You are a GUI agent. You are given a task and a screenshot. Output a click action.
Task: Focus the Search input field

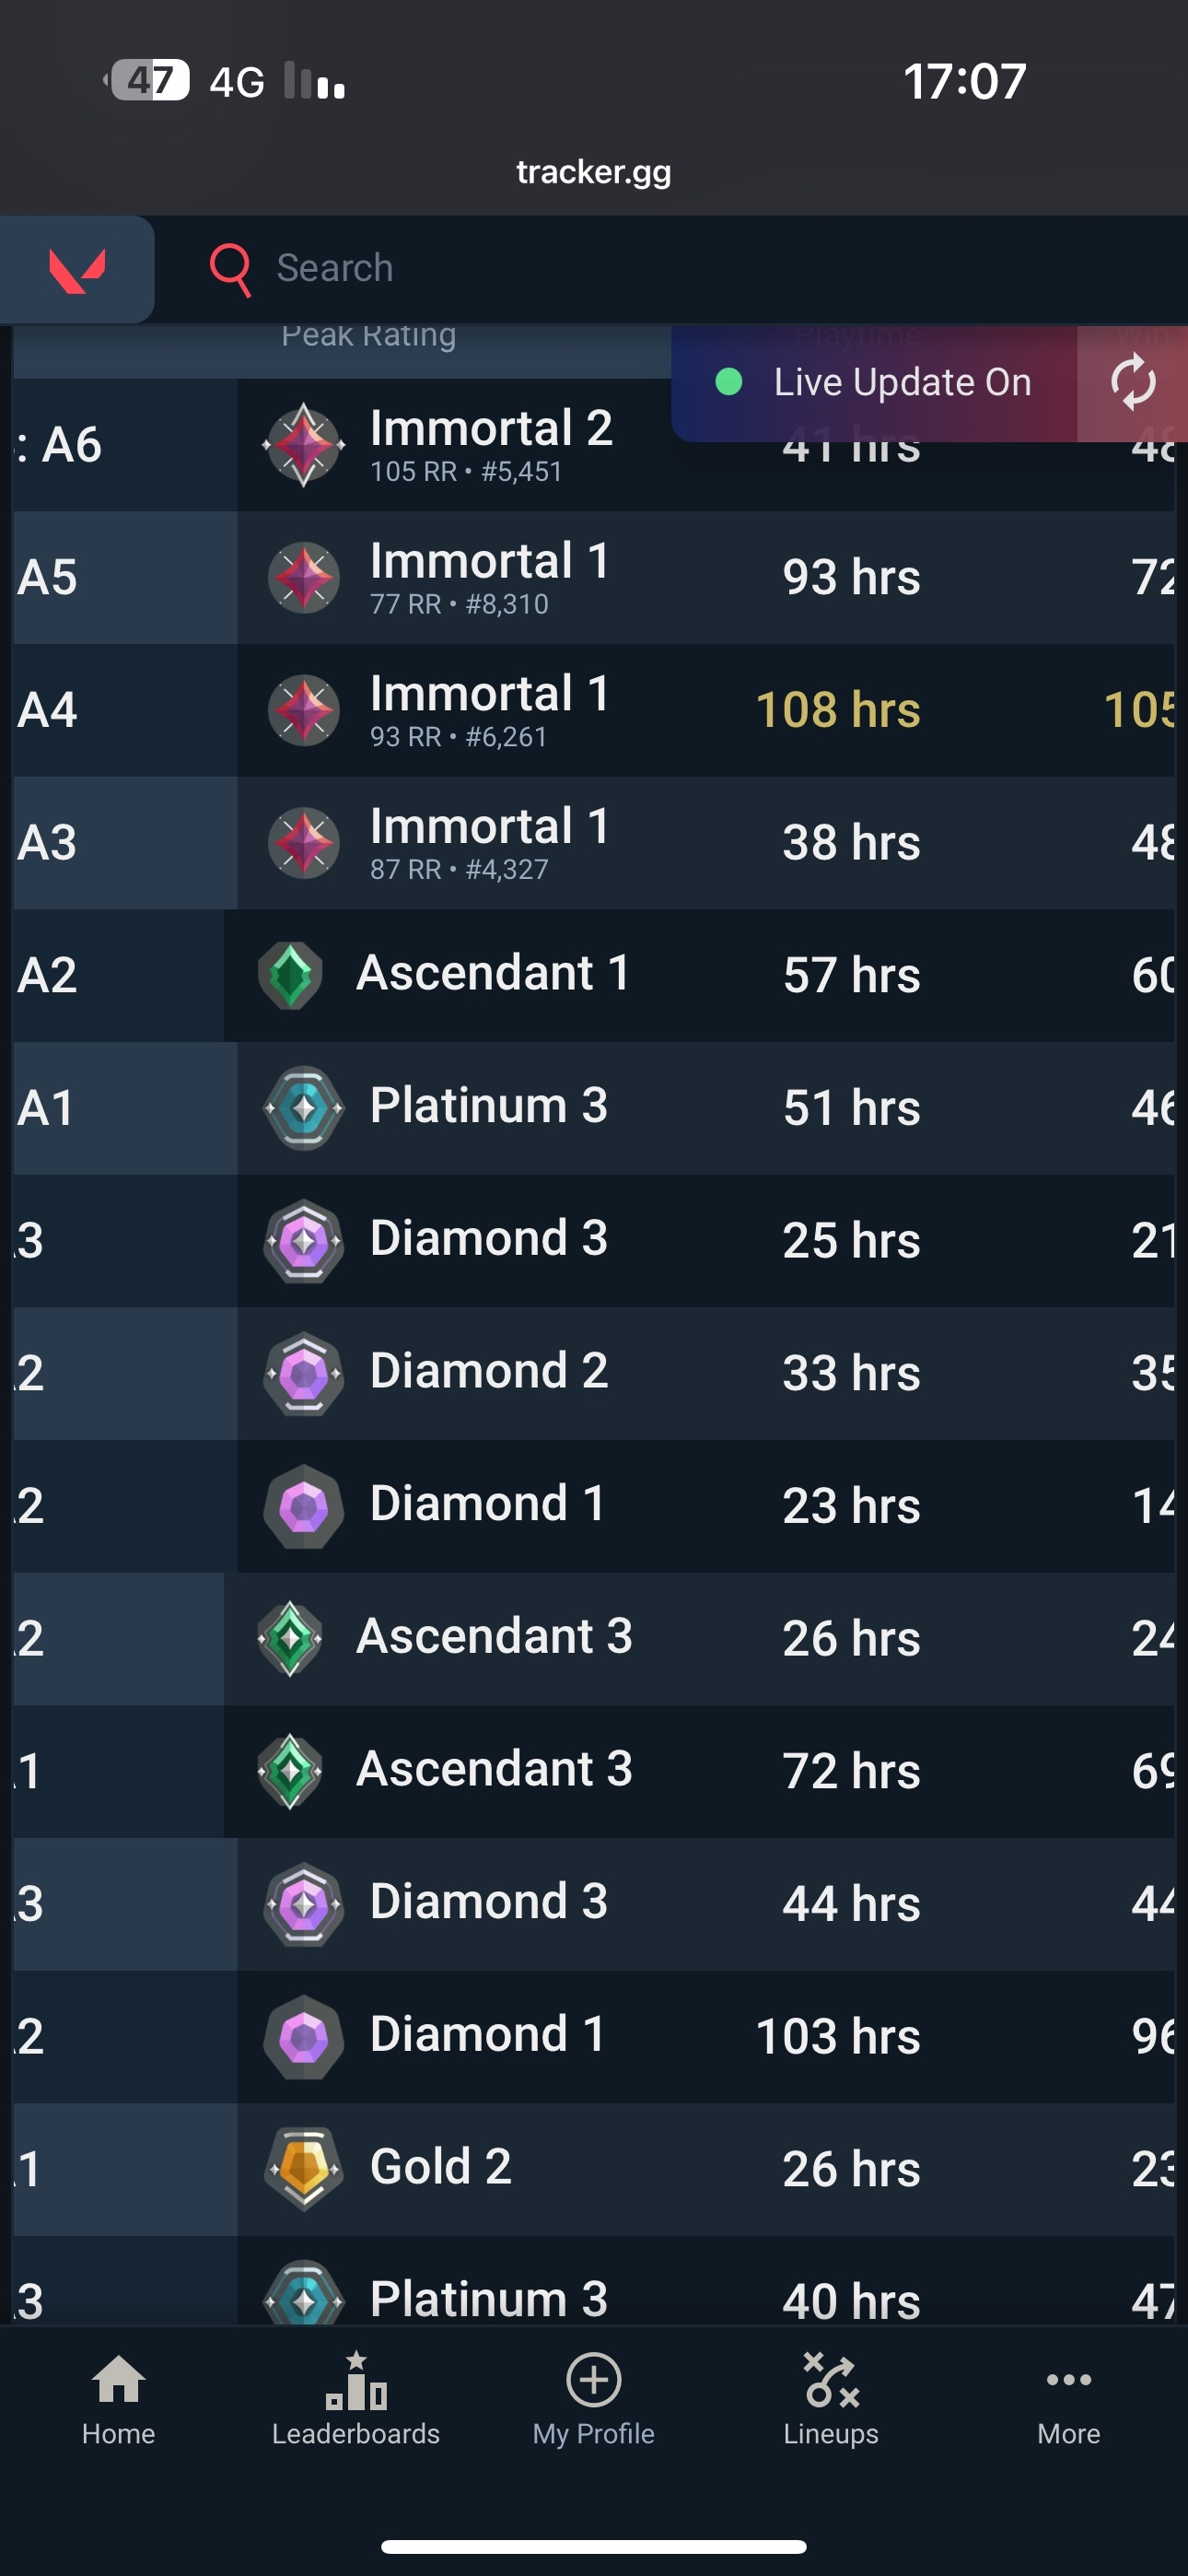[600, 269]
